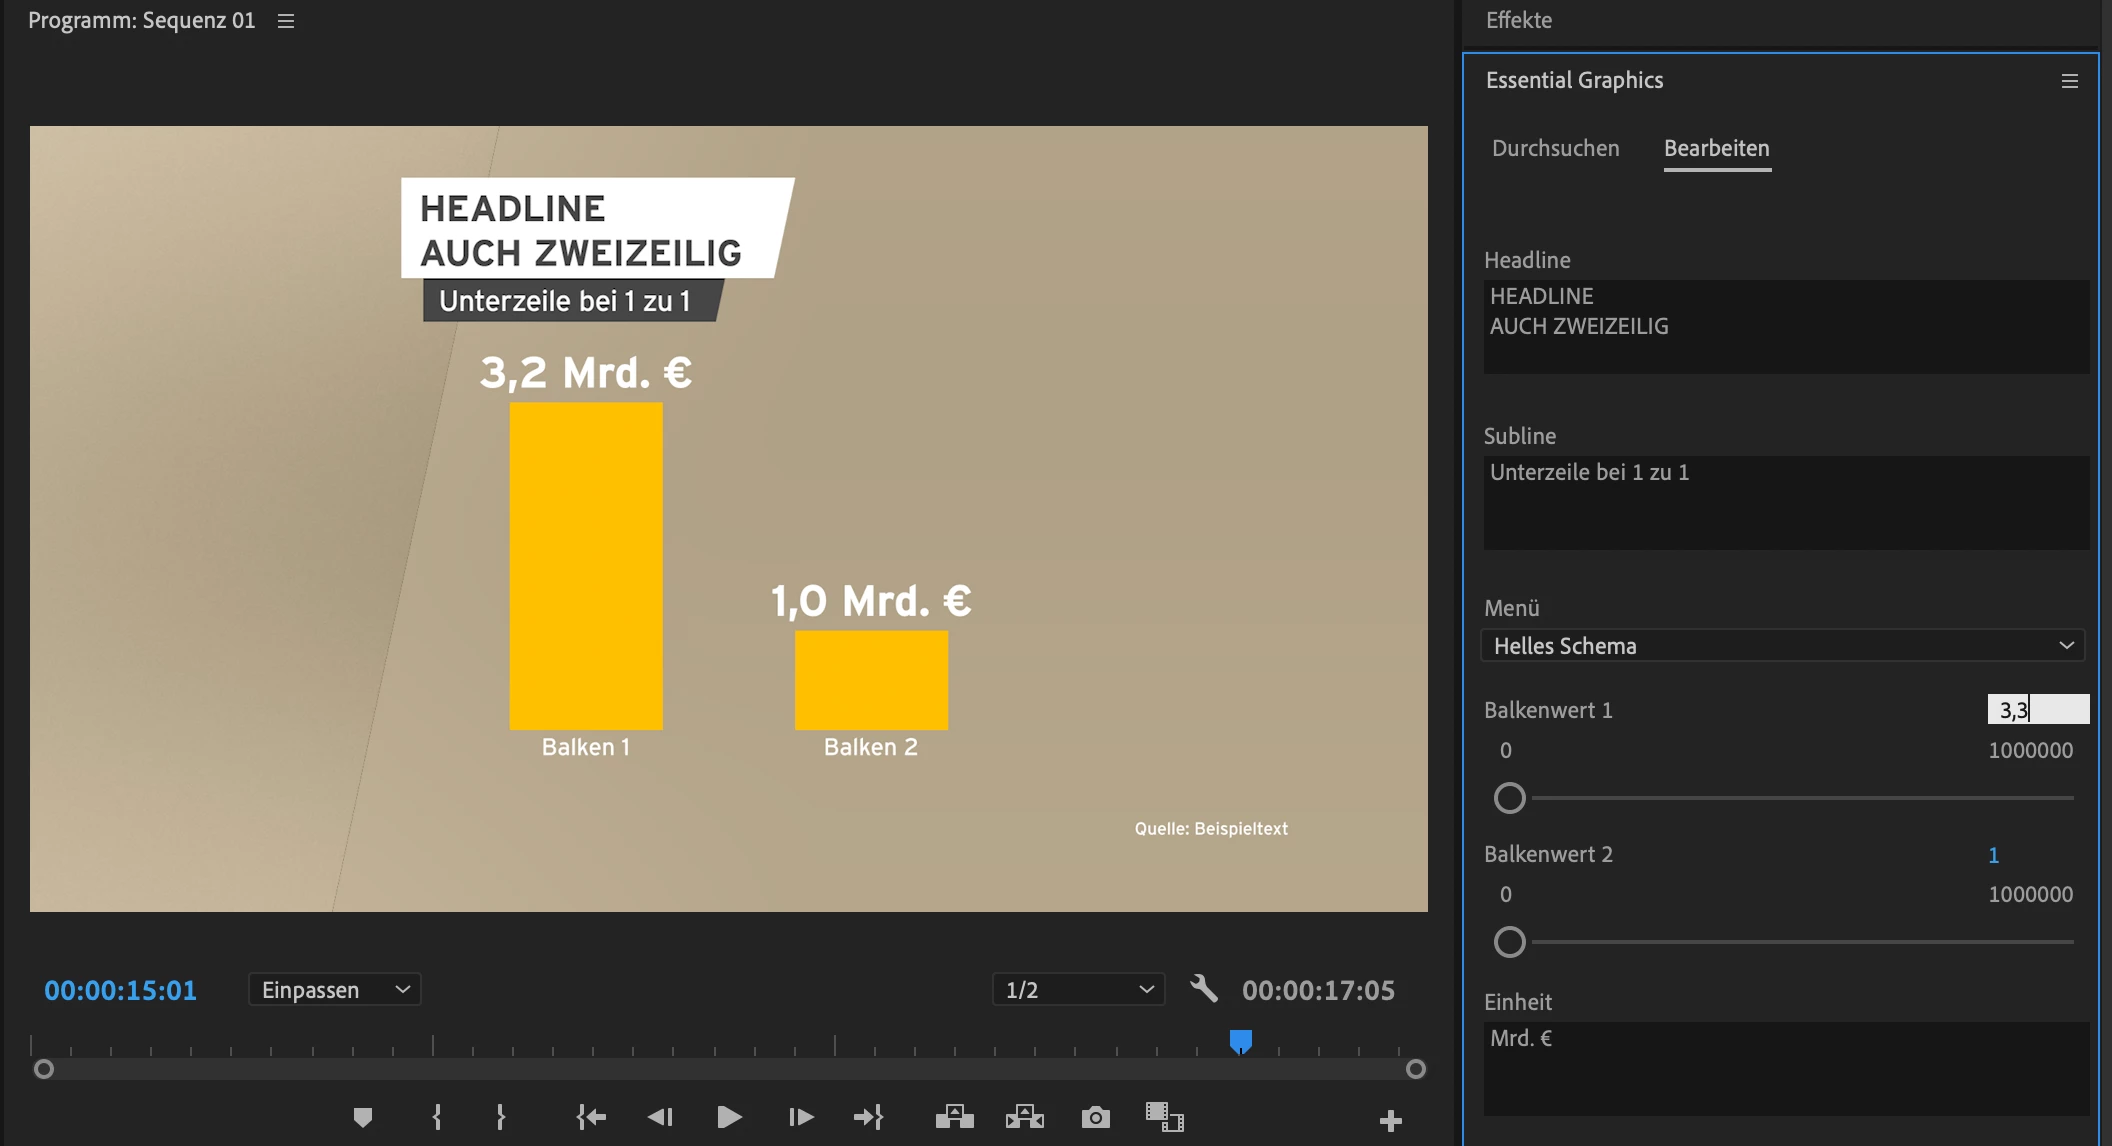
Task: Click the Extract icon
Action: tap(1024, 1117)
